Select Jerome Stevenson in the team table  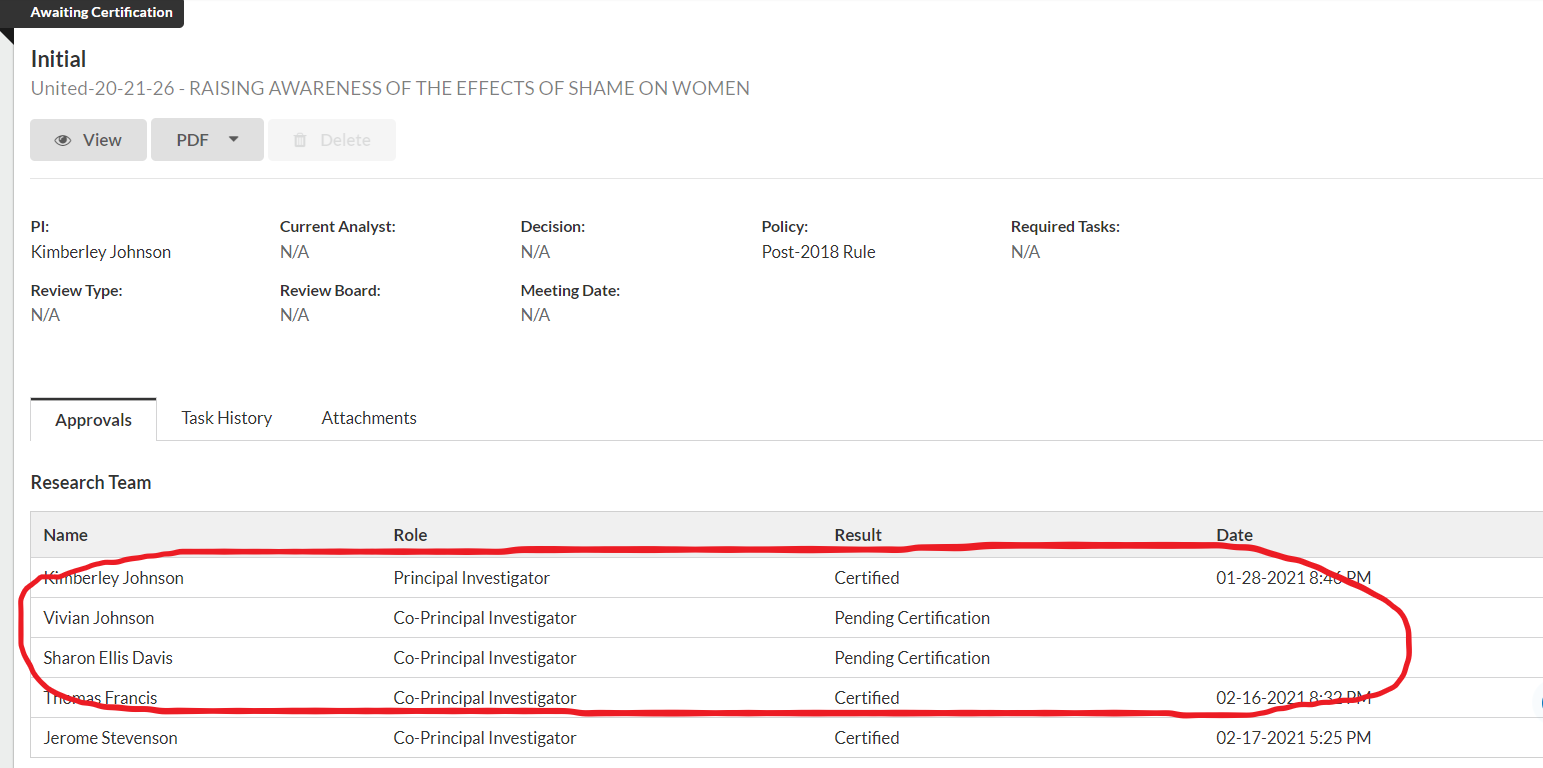110,738
